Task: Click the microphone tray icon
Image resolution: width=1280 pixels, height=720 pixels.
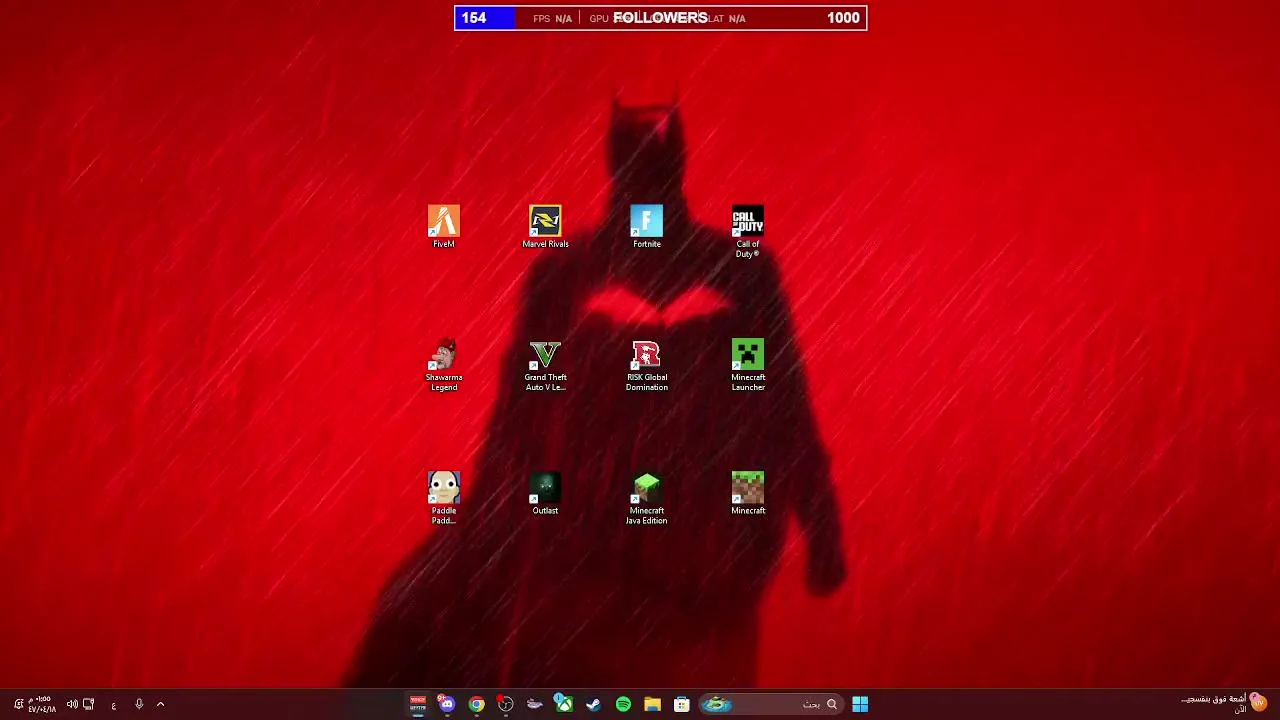Action: [139, 704]
